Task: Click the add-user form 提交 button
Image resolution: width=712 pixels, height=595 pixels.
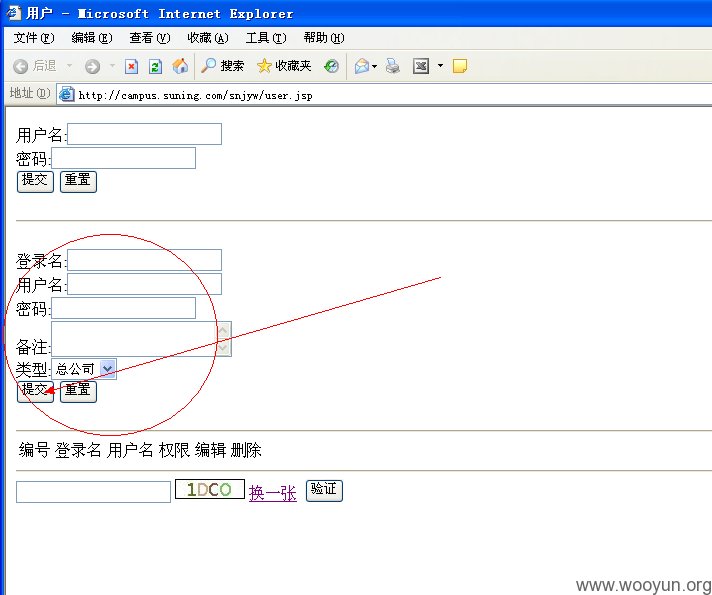Action: click(35, 391)
